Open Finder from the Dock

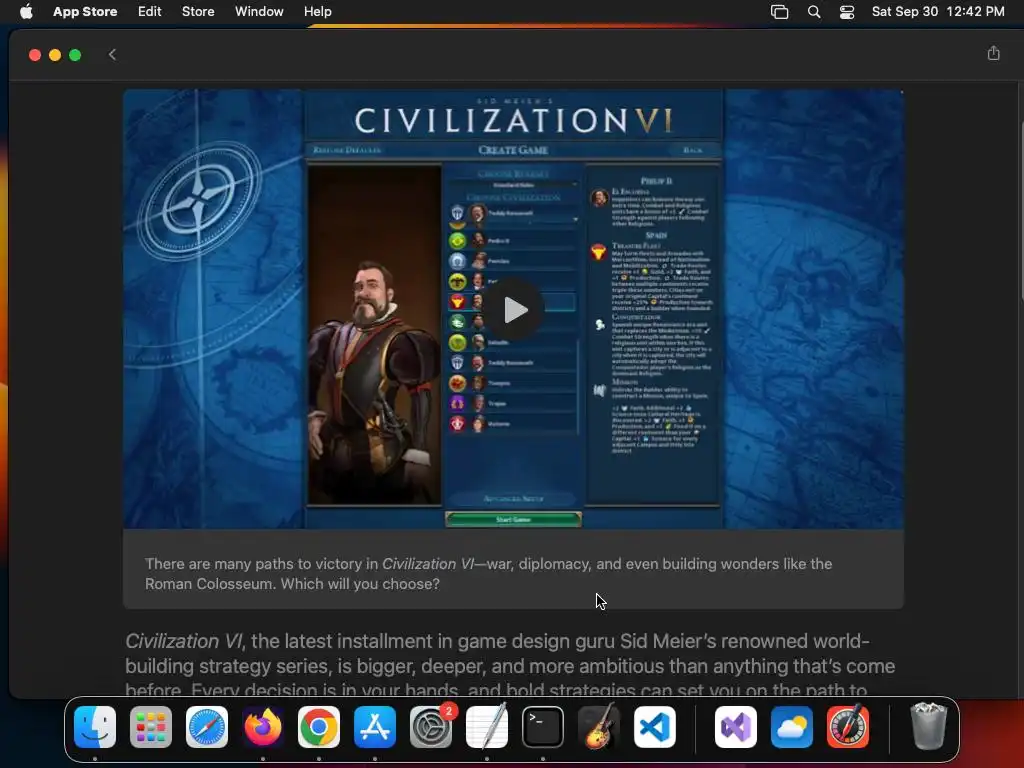95,726
